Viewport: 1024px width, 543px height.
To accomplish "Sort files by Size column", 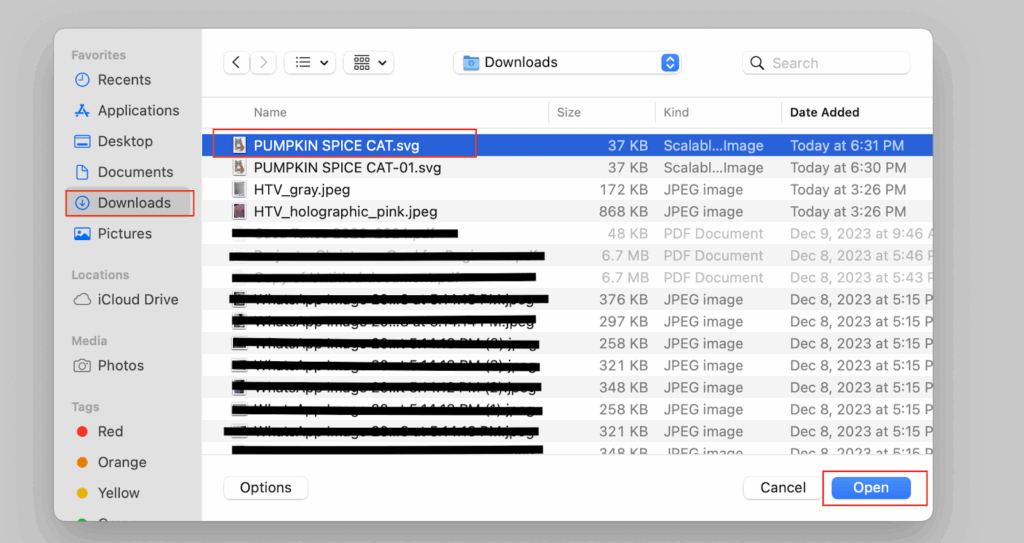I will [x=569, y=112].
